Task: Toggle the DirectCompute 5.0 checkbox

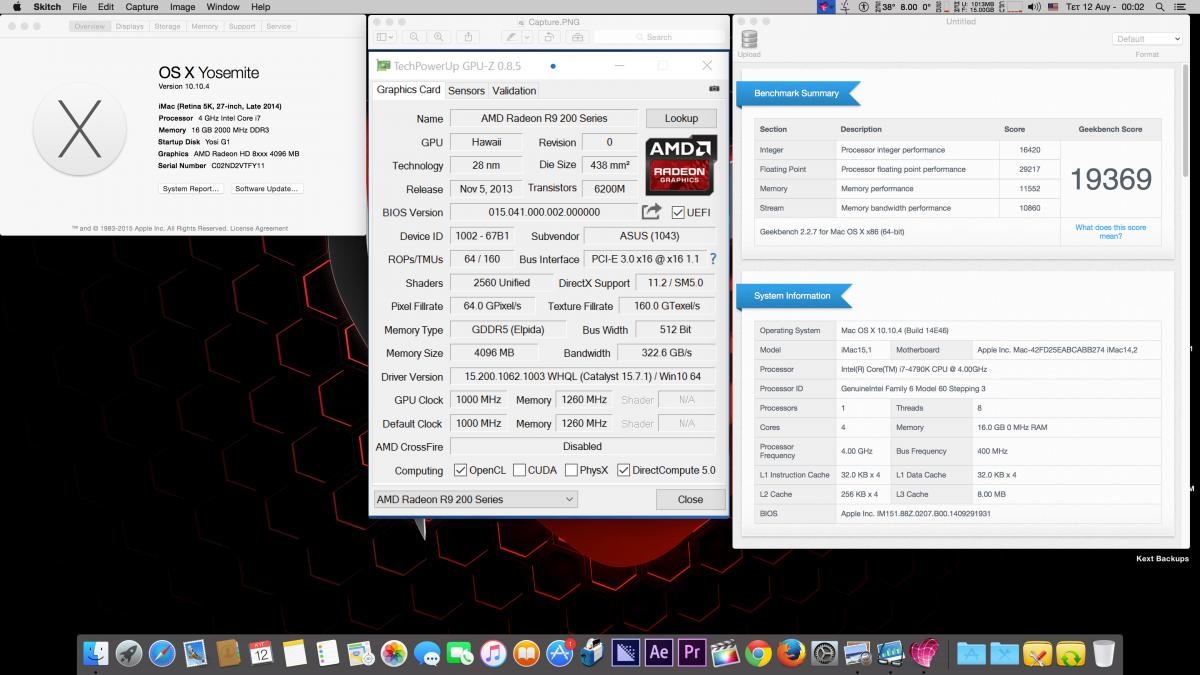Action: (623, 470)
